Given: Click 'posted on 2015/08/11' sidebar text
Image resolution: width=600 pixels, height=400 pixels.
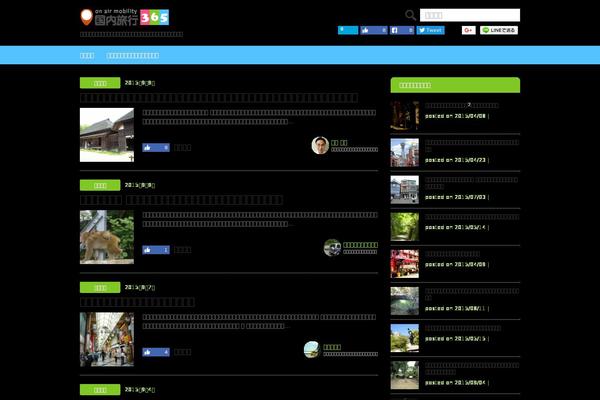Looking at the screenshot, I should 455,309.
